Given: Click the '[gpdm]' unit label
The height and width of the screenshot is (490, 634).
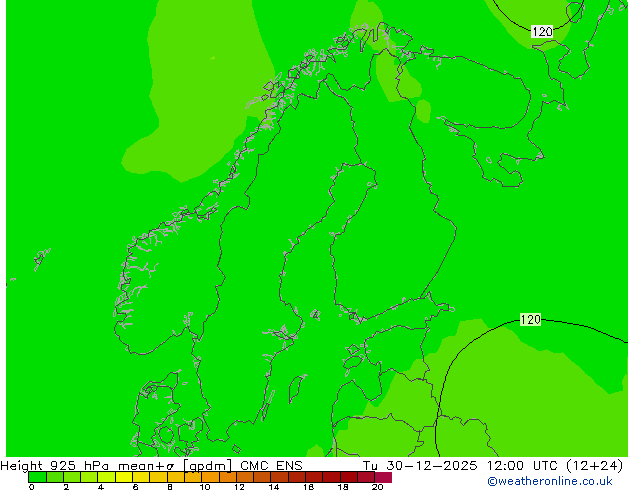Looking at the screenshot, I should (208, 466).
